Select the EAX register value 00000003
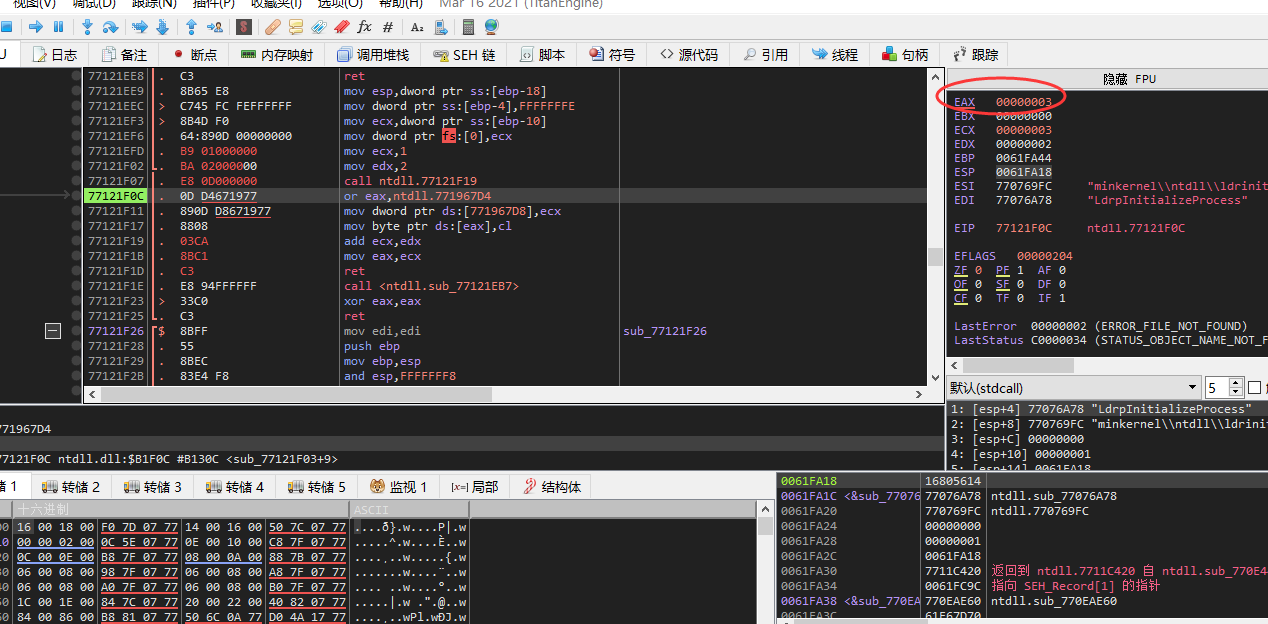Image resolution: width=1268 pixels, height=624 pixels. coord(1023,102)
